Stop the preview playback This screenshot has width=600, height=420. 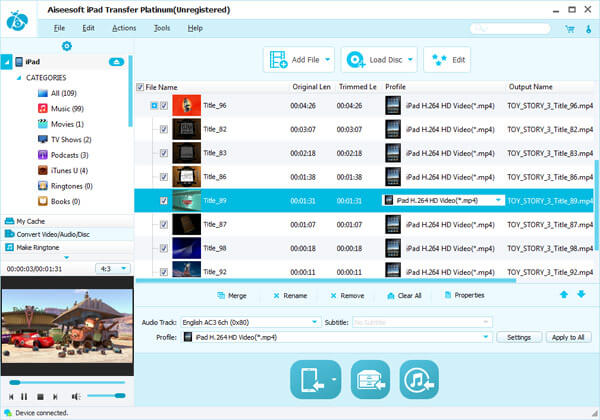point(40,397)
